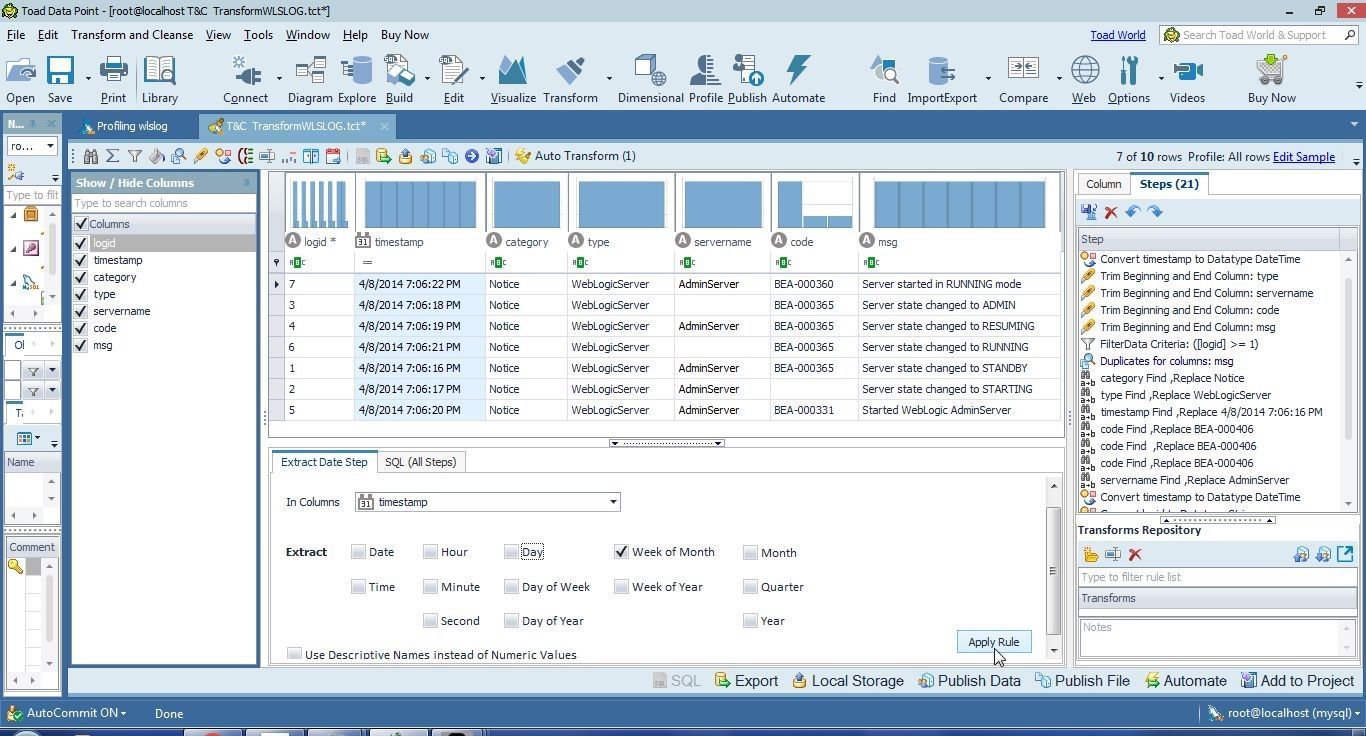Open the Dimensional tool

(x=650, y=80)
